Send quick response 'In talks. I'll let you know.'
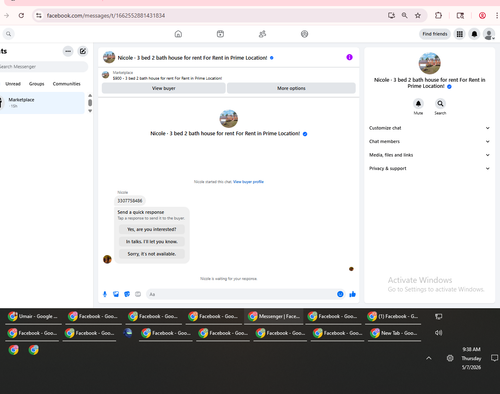Viewport: 500px width, 394px height. coord(152,242)
